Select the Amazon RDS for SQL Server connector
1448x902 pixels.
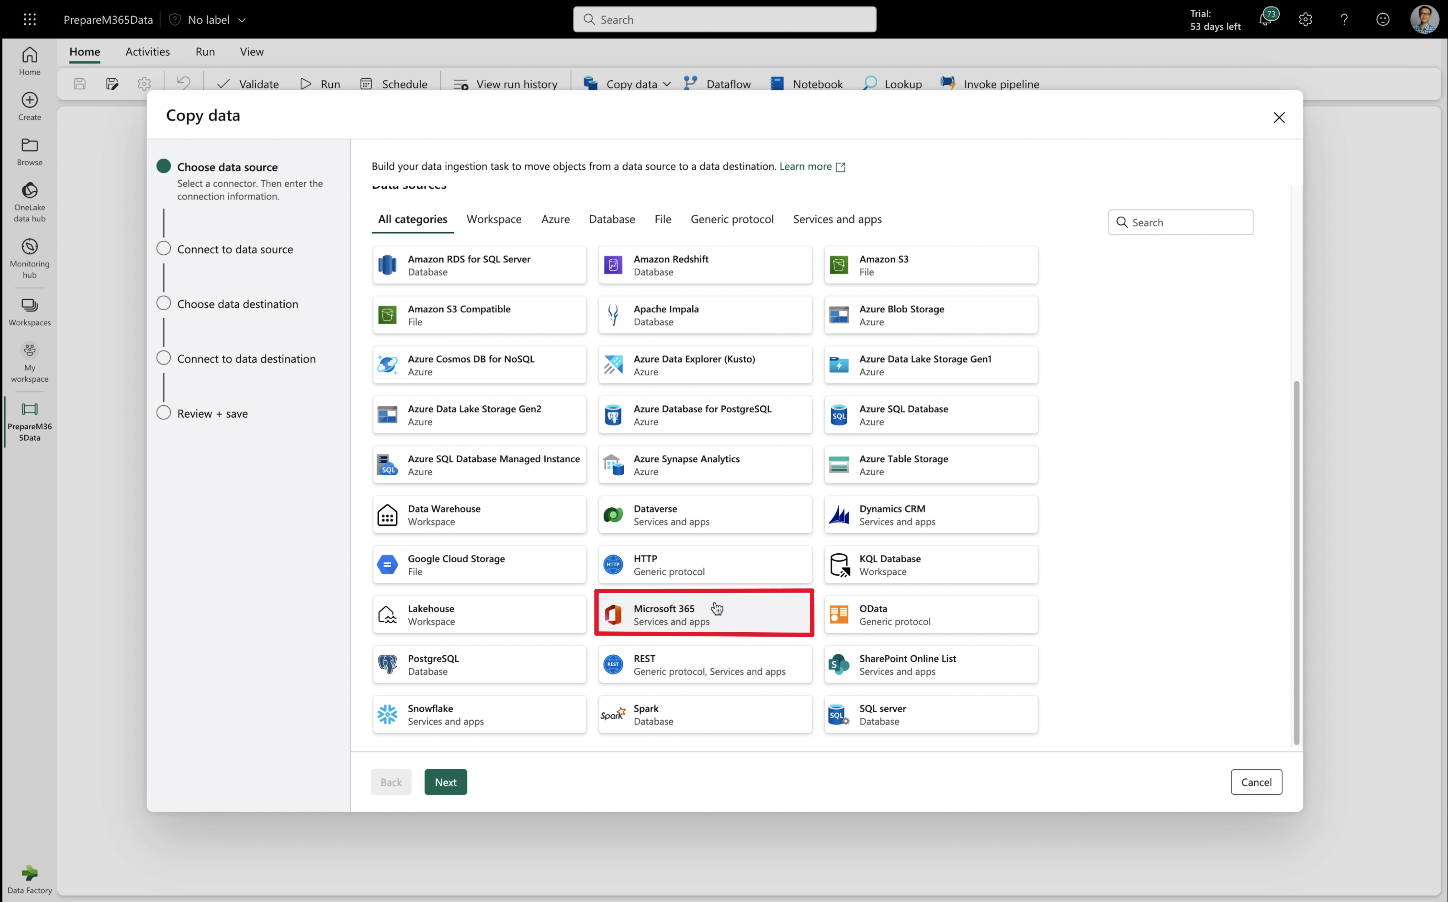[x=479, y=265]
